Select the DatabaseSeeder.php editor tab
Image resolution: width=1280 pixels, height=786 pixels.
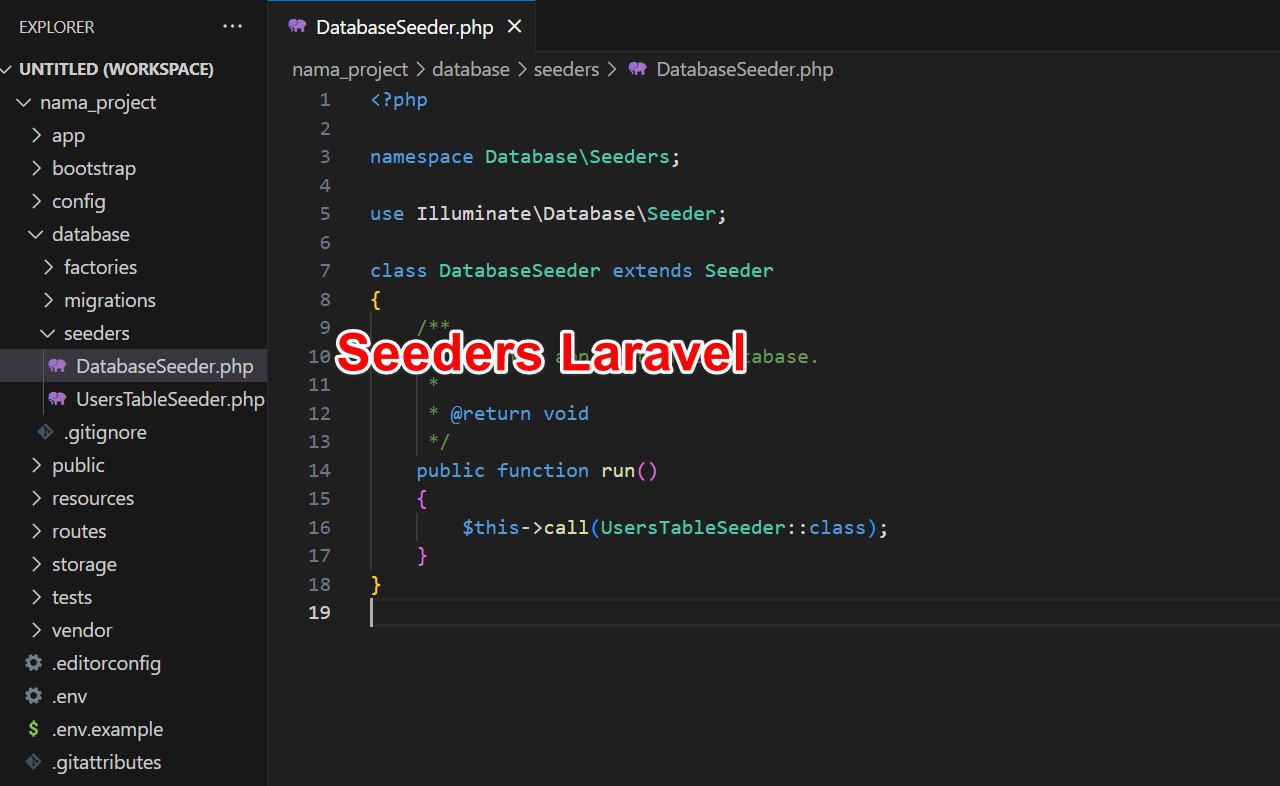pos(403,27)
